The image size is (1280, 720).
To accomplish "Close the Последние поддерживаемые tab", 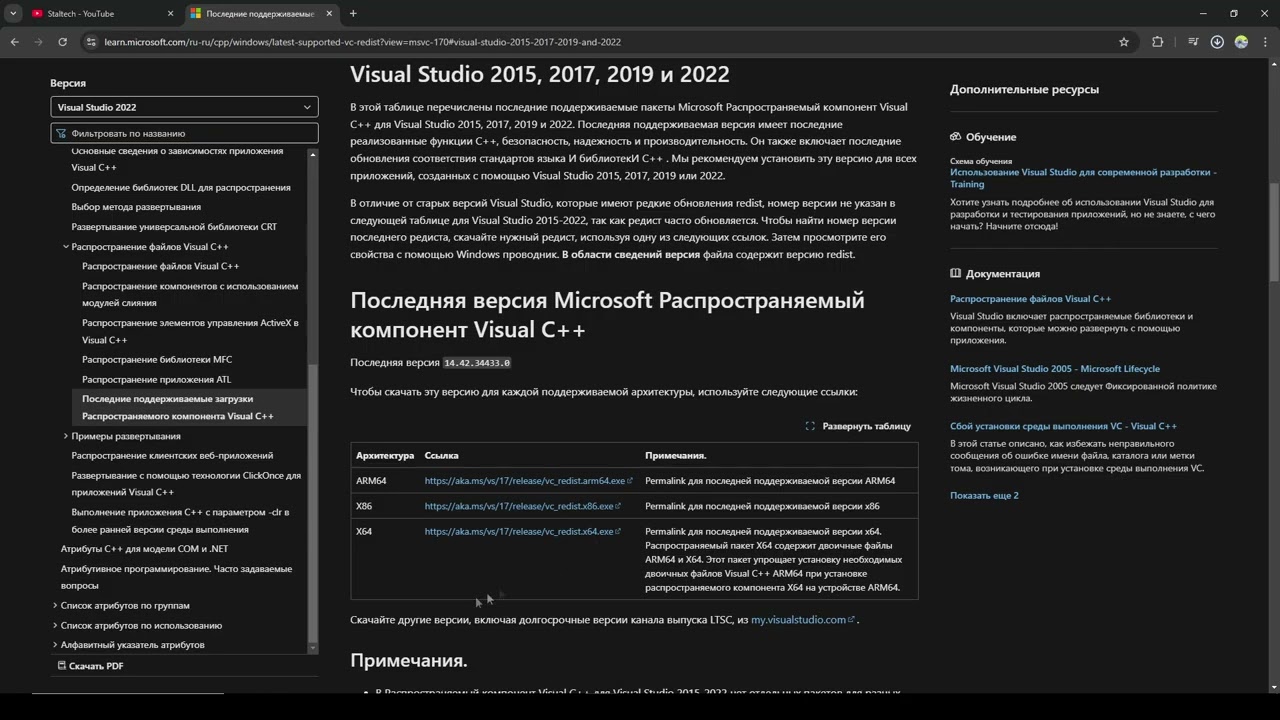I will tap(329, 14).
